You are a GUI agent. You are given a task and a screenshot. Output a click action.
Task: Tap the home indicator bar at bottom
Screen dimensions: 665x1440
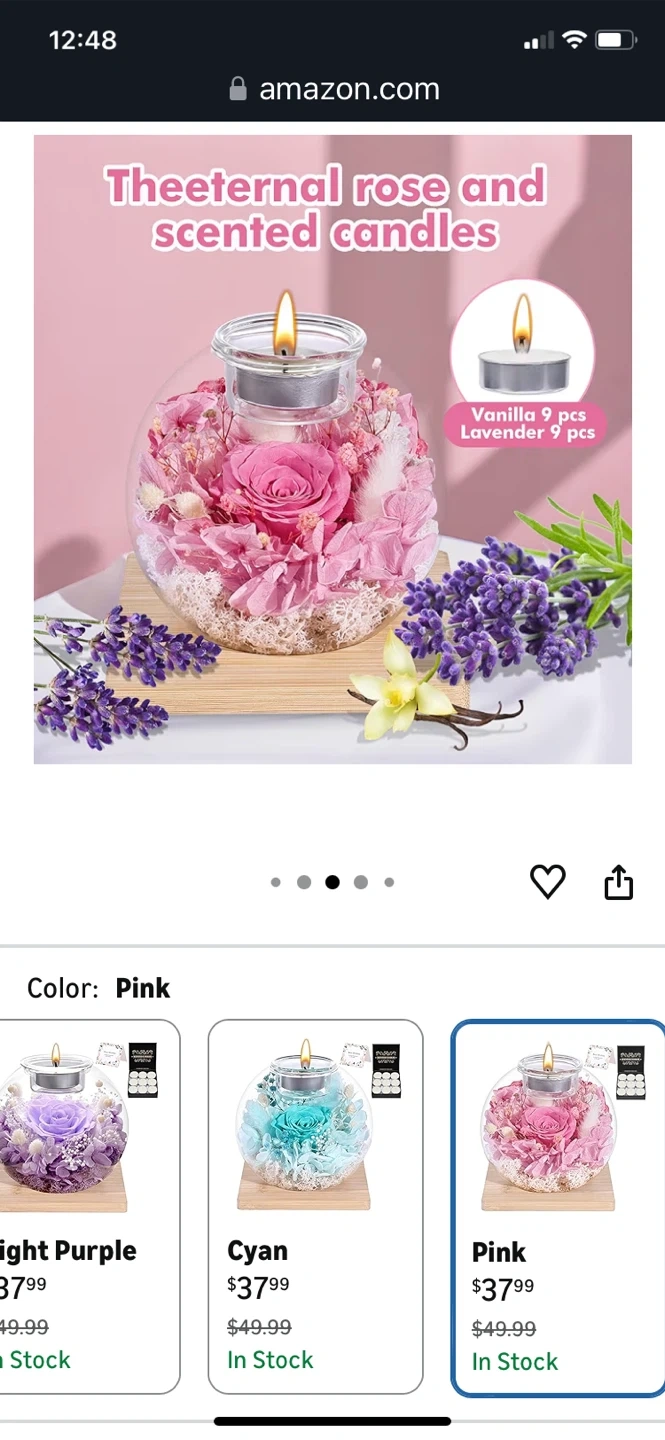click(x=332, y=1421)
